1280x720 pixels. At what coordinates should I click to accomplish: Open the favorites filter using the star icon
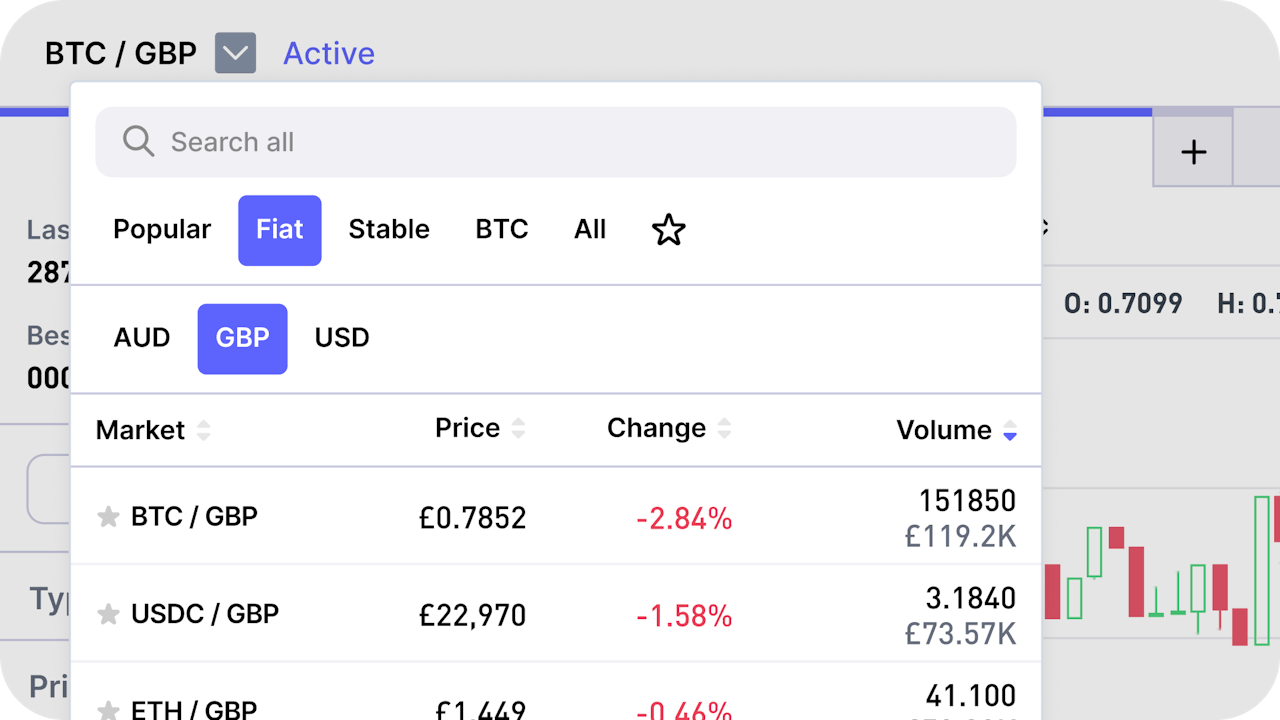(668, 230)
